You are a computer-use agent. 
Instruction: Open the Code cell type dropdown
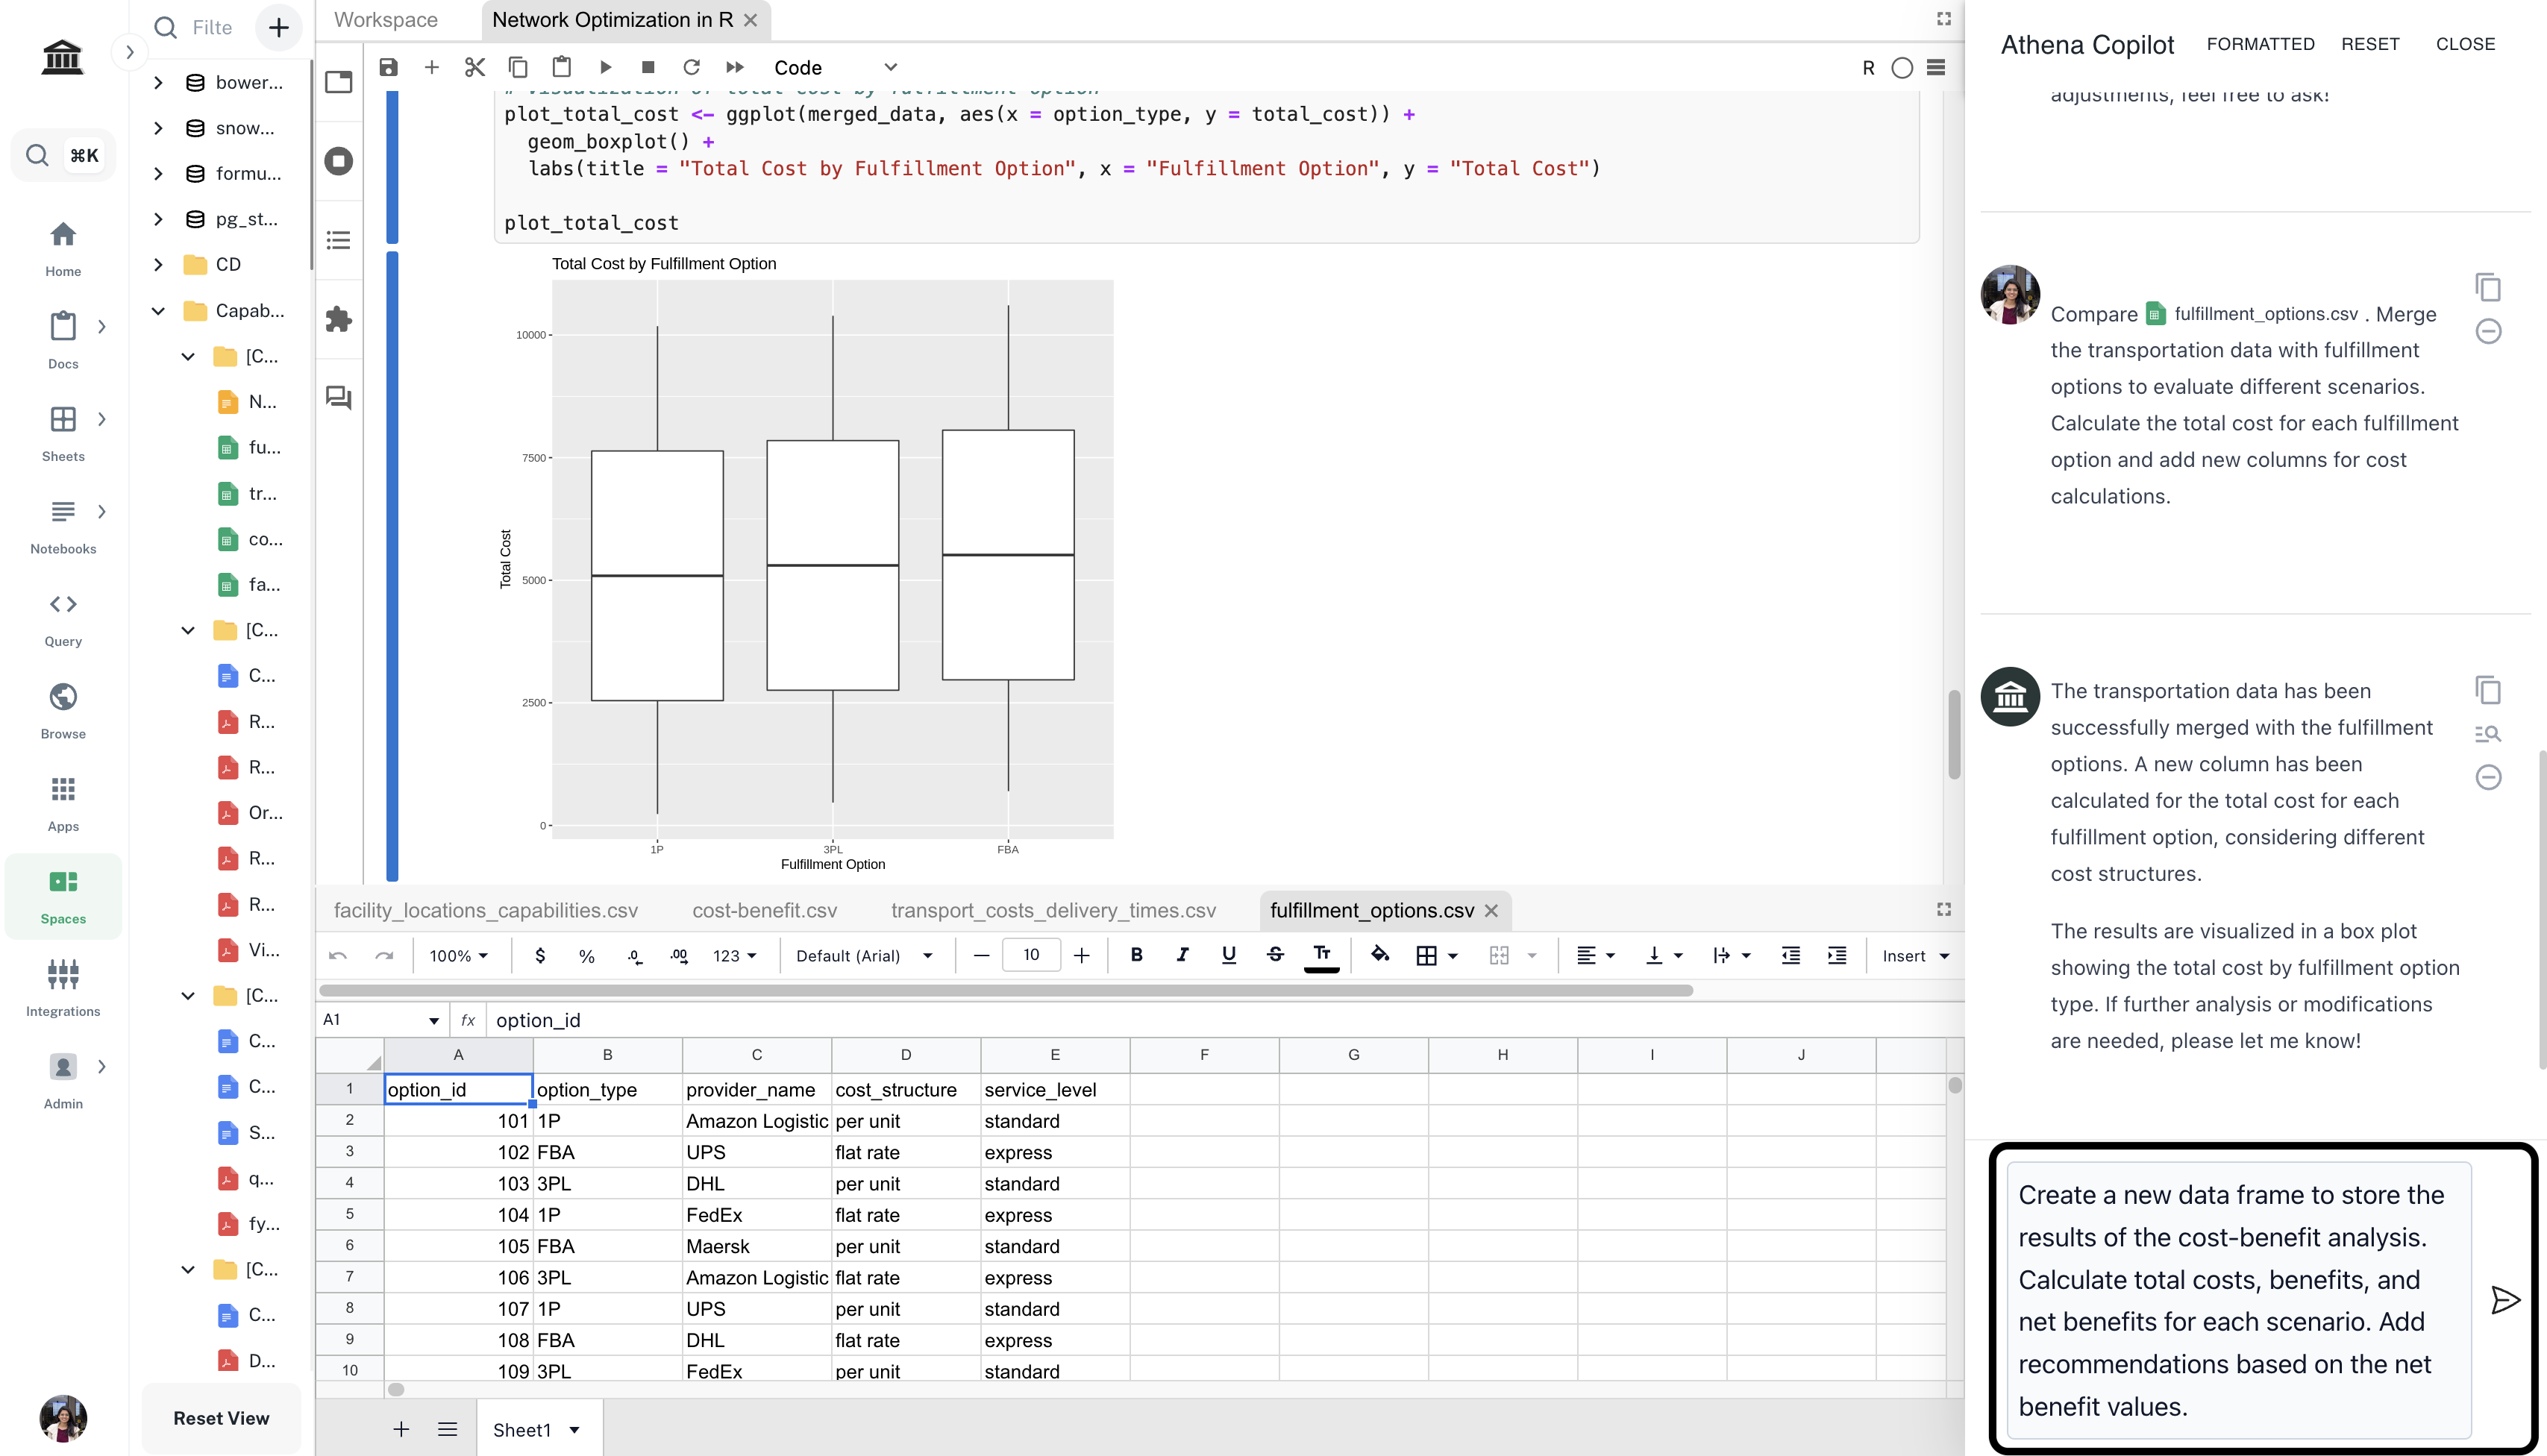point(835,67)
